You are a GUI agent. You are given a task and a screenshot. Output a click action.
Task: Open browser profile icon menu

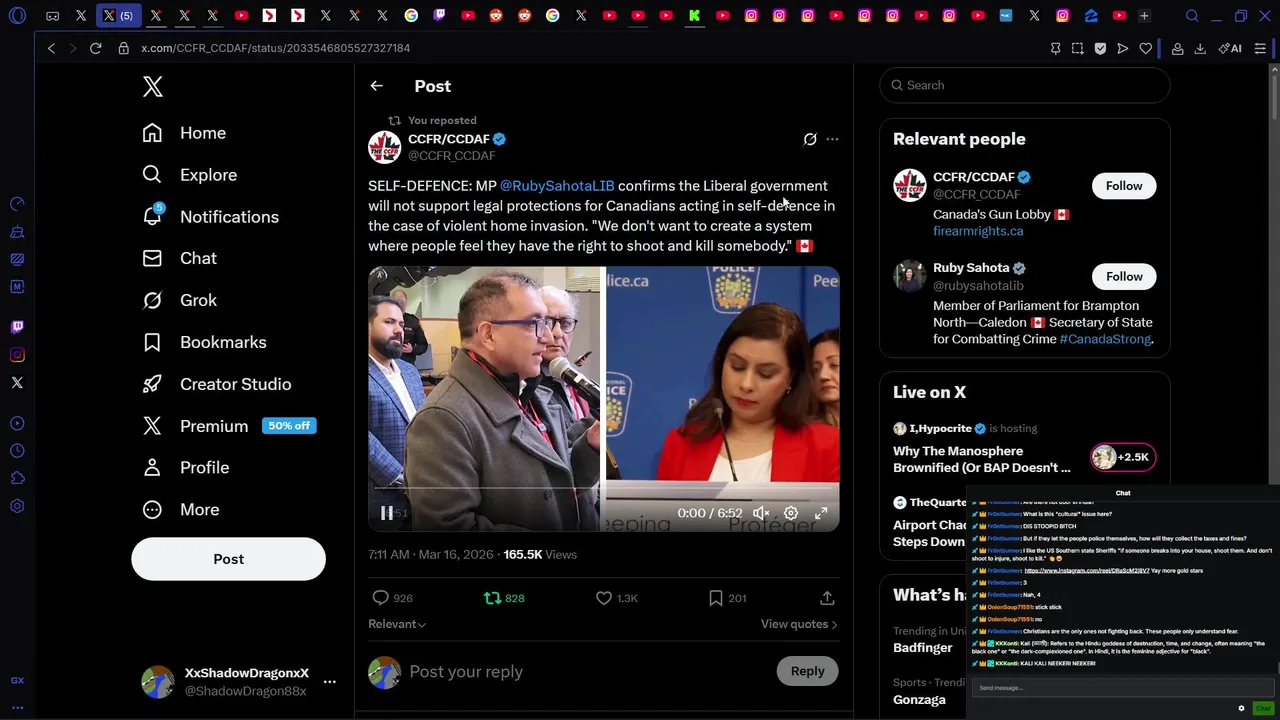[x=1178, y=48]
